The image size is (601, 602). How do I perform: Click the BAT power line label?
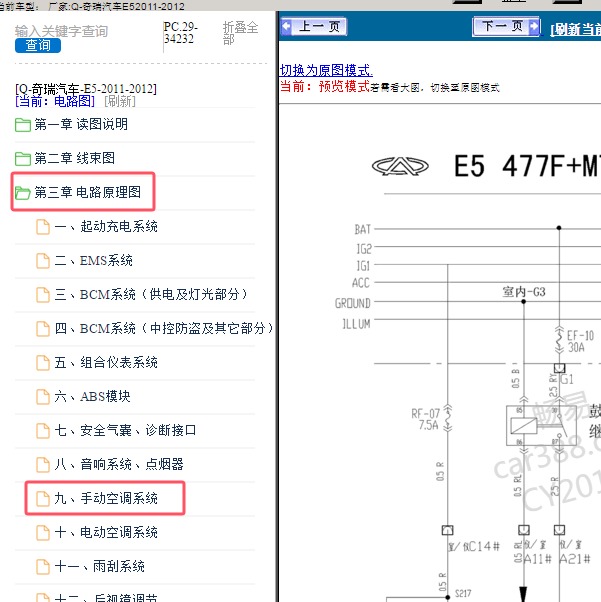coord(363,229)
